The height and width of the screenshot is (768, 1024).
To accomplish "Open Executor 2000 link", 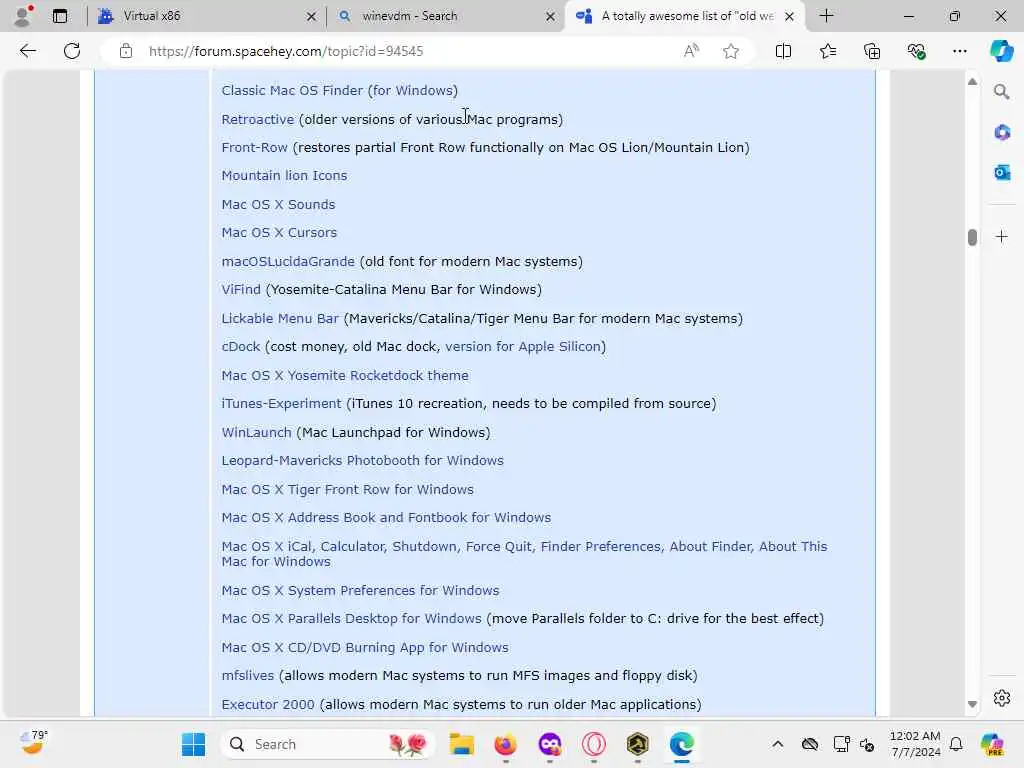I will coord(268,704).
